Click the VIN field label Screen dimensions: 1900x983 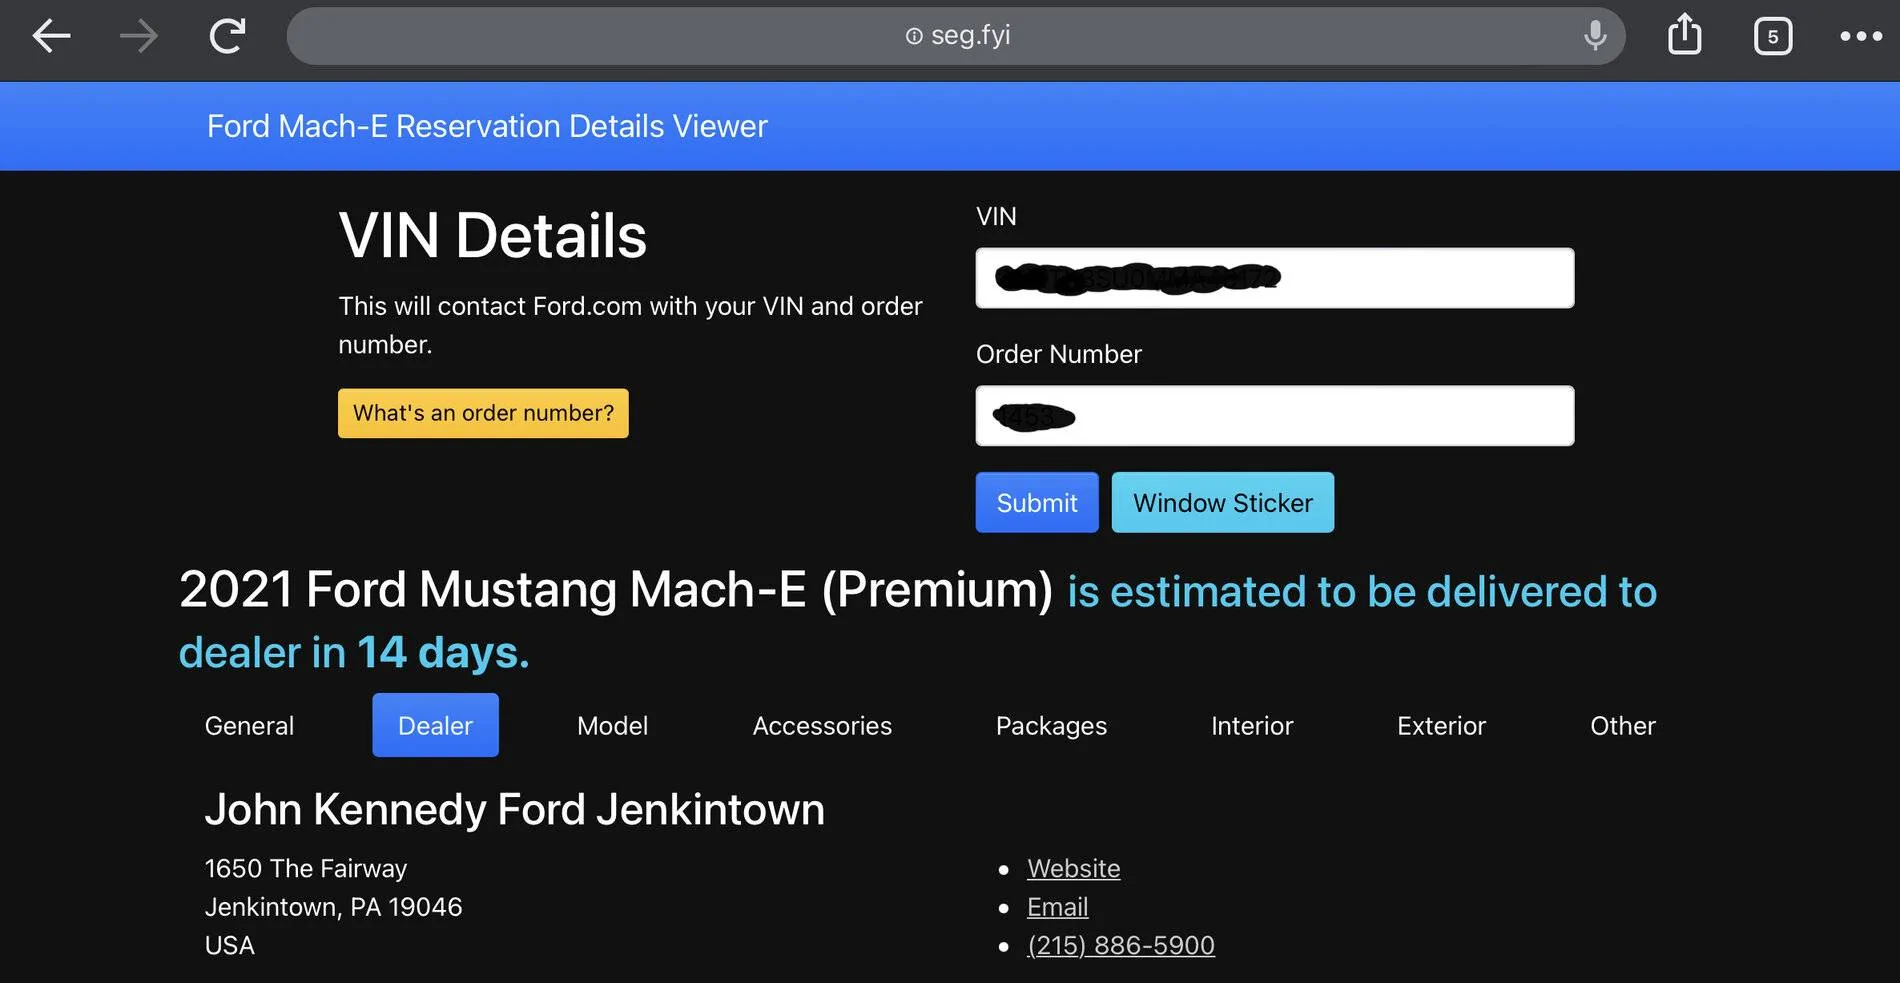[996, 216]
